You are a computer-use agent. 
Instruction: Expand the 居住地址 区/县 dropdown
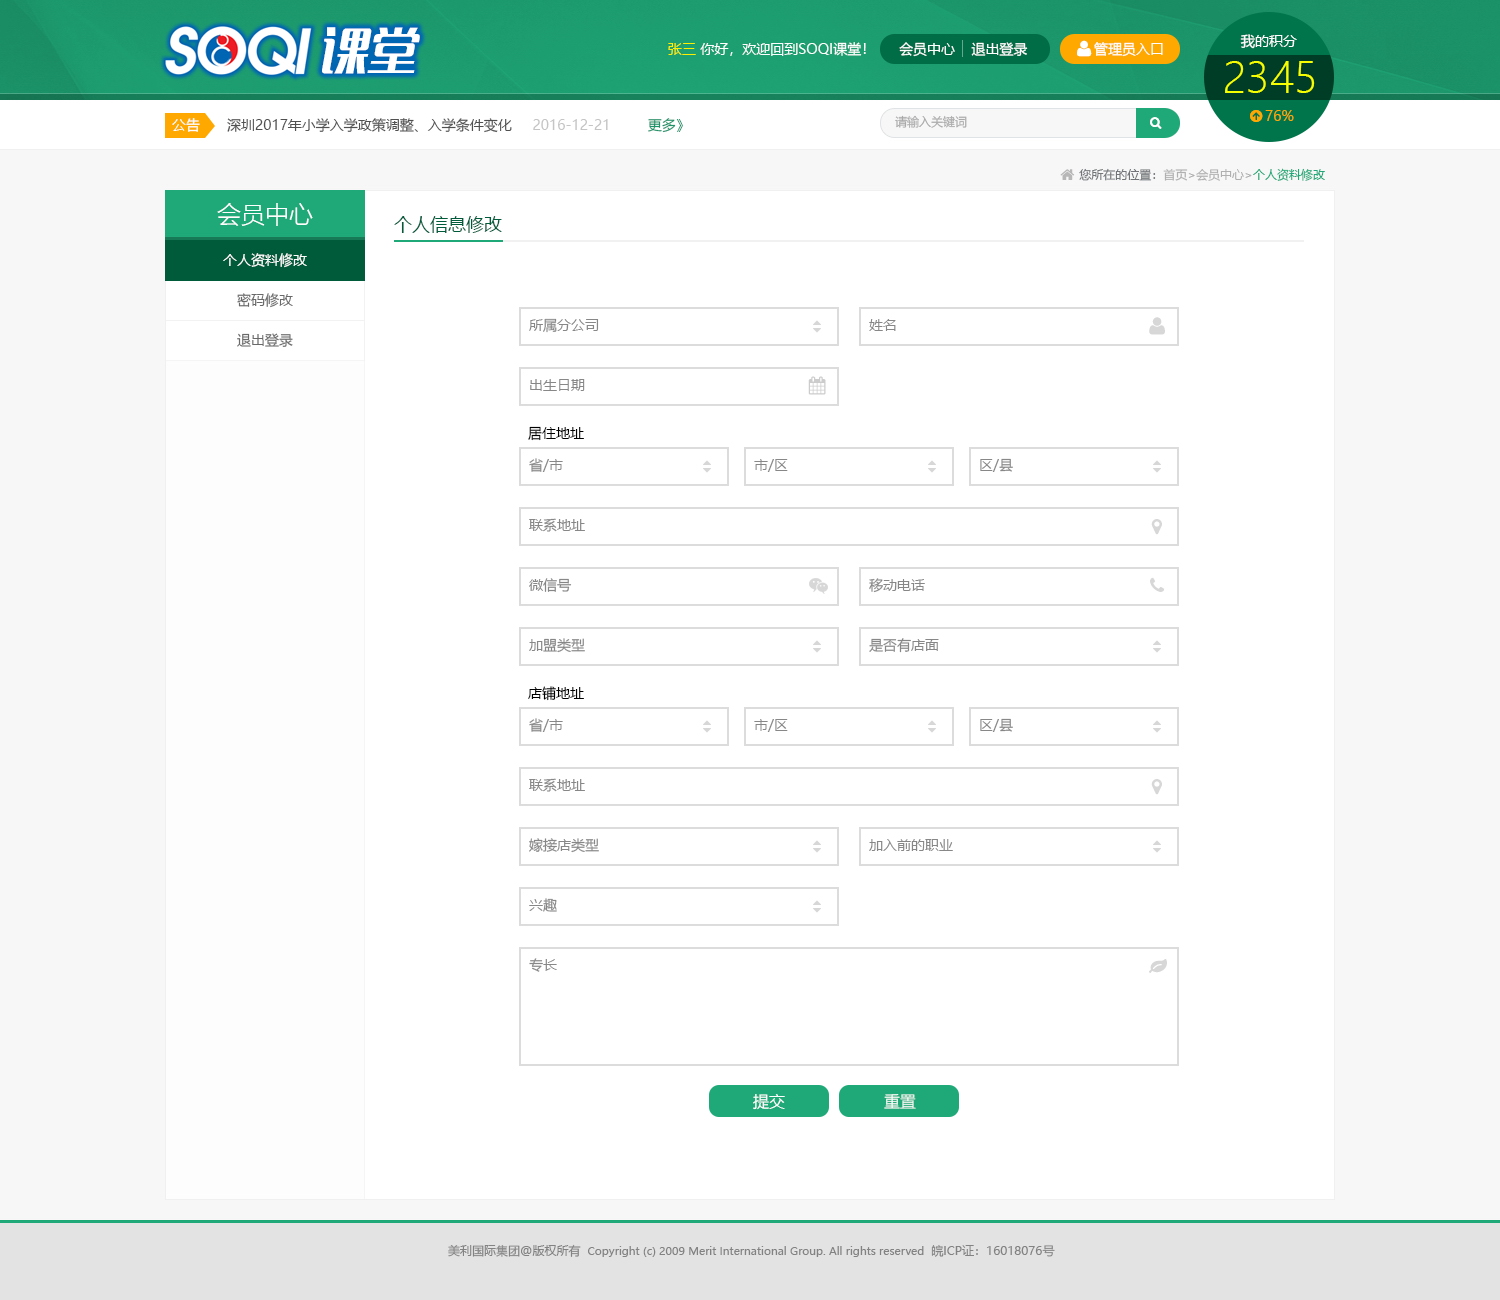pyautogui.click(x=1074, y=466)
